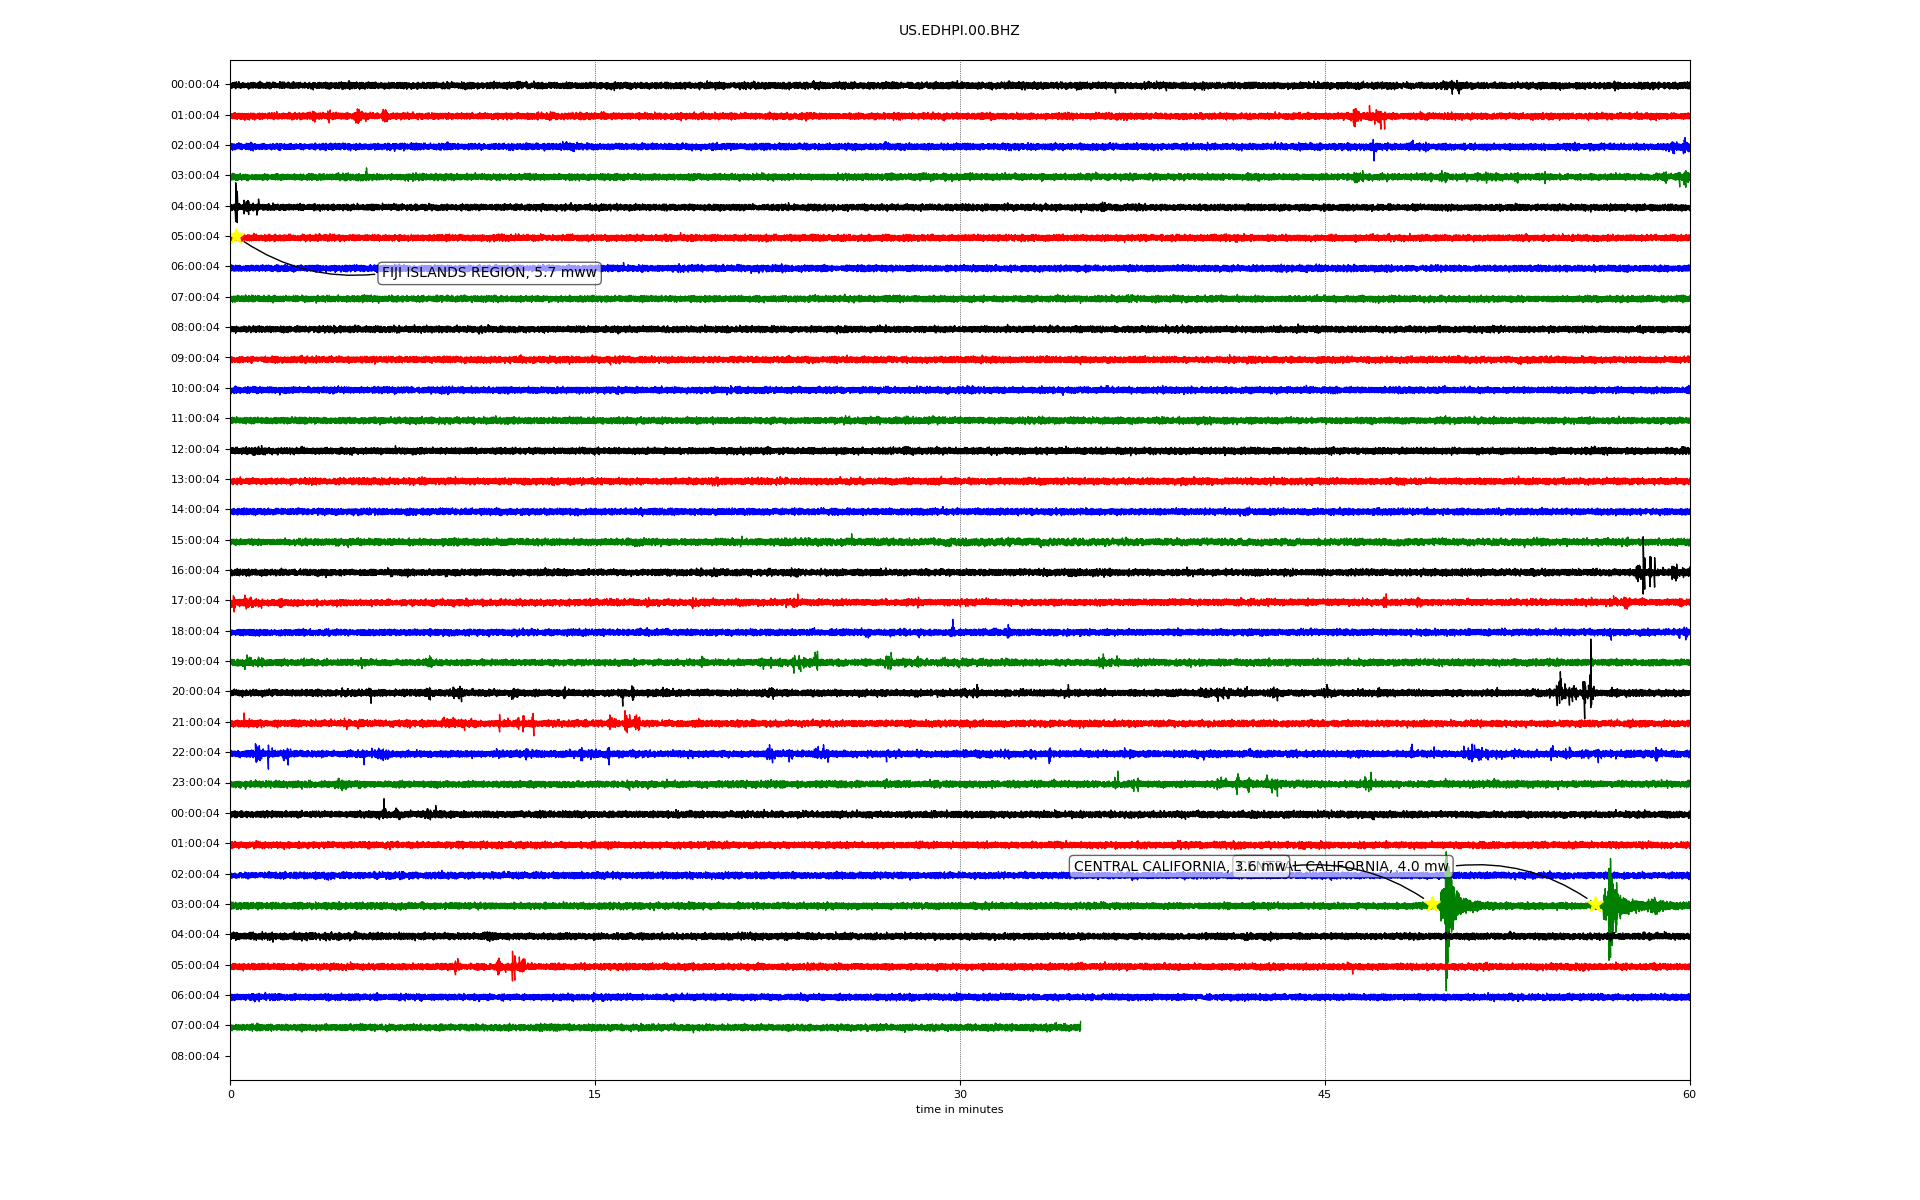Click the 08:00:04 label at the bottom
The height and width of the screenshot is (1200, 1920).
point(195,1057)
